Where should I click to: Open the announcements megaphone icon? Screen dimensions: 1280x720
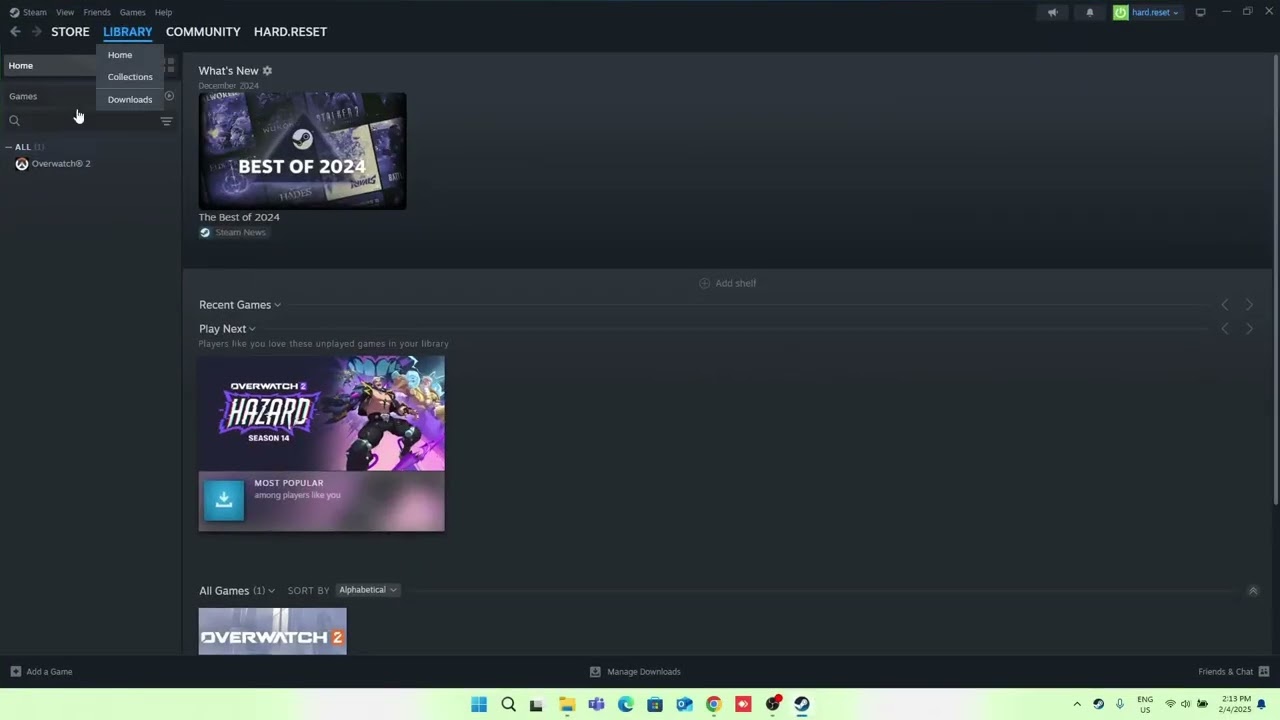pos(1052,12)
